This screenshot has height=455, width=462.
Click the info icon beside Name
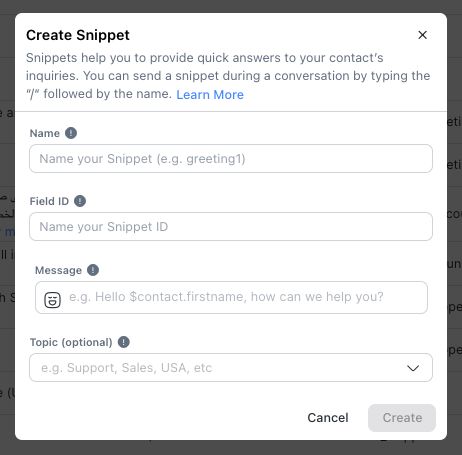pos(71,133)
